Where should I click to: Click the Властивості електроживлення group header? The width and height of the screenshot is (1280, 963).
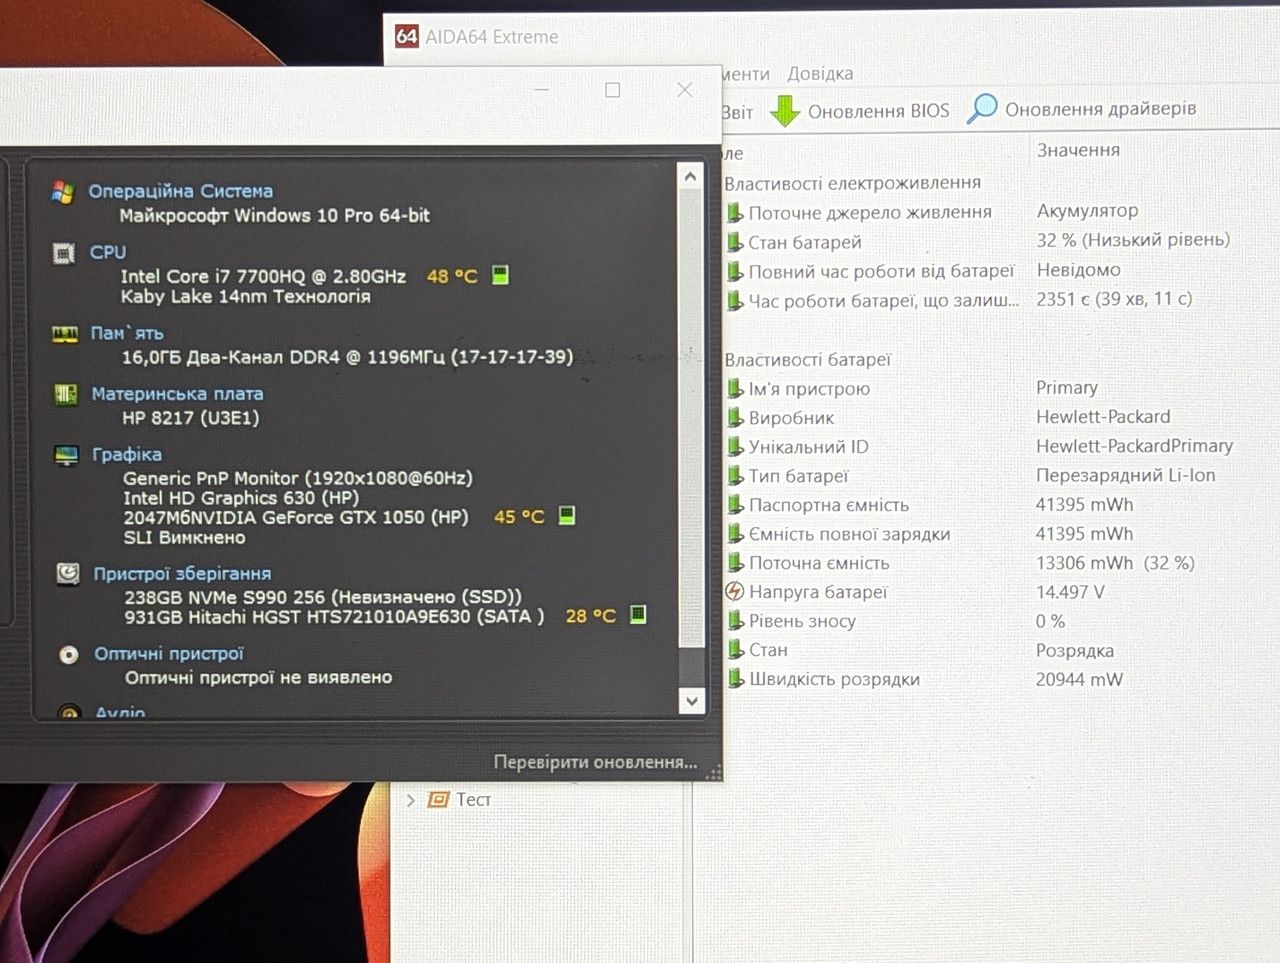tap(852, 183)
